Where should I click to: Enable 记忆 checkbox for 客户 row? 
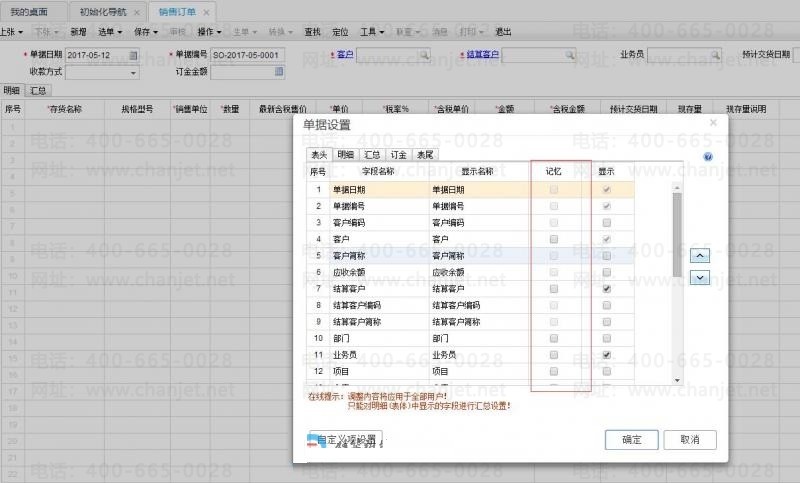[554, 239]
